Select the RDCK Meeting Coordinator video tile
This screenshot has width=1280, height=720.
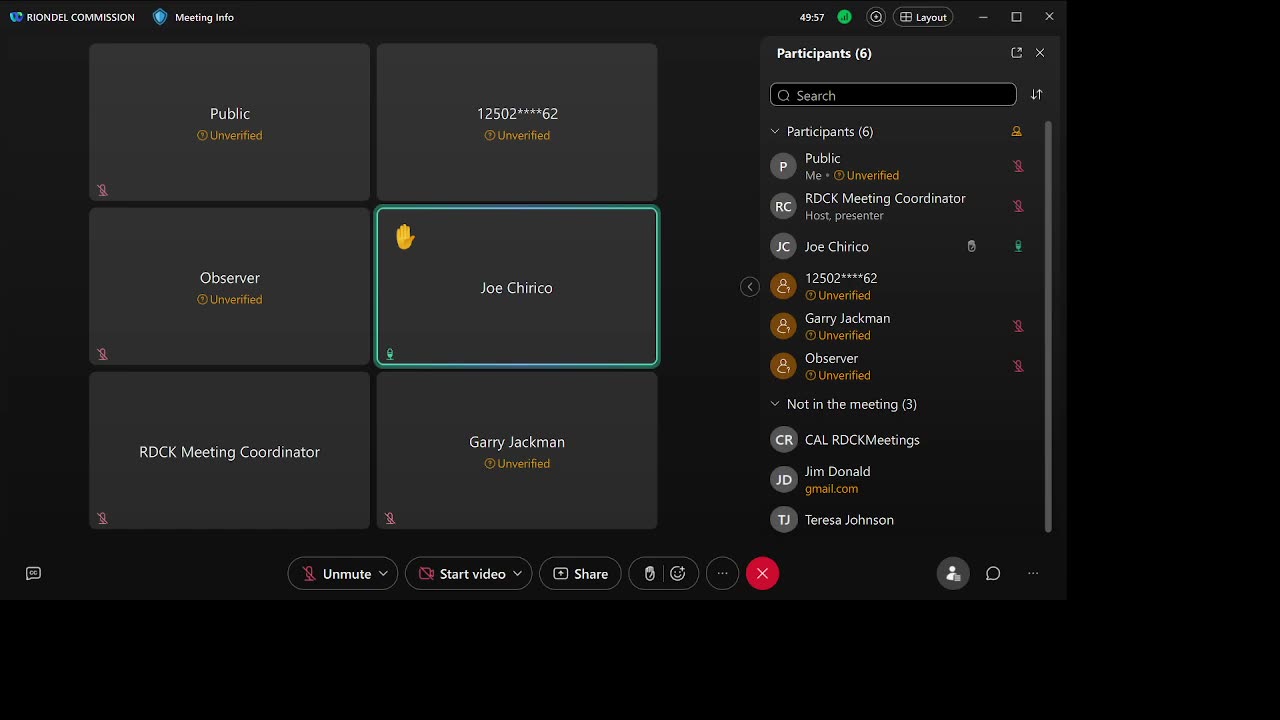pyautogui.click(x=230, y=451)
